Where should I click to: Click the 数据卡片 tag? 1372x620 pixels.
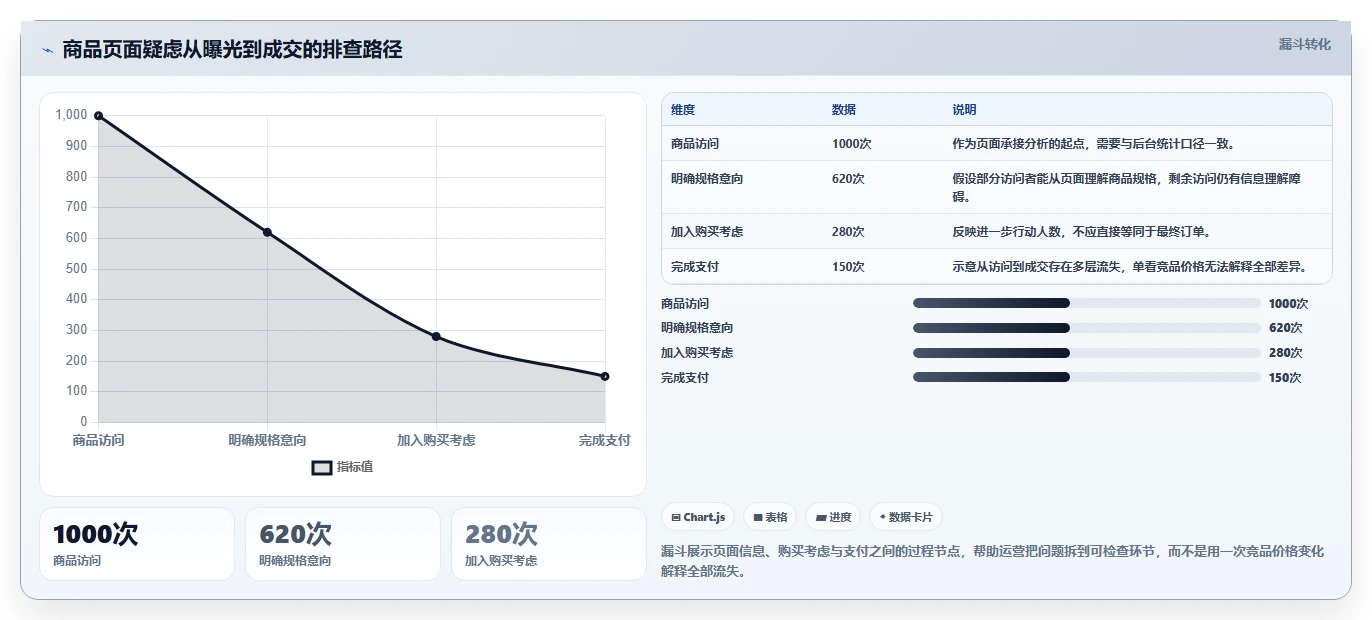[906, 517]
